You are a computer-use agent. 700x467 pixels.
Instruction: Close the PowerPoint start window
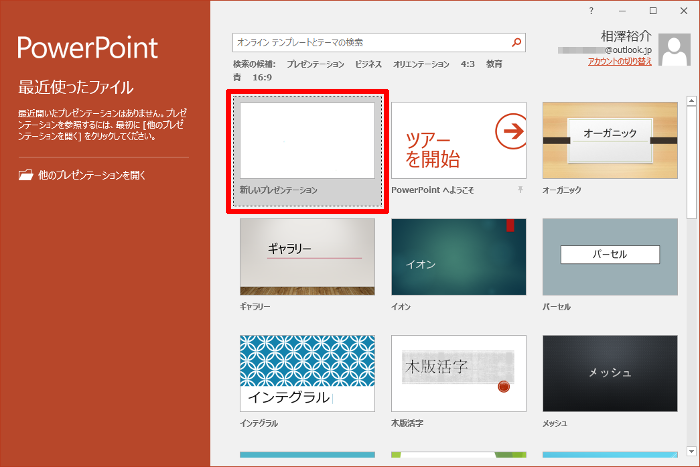pyautogui.click(x=683, y=11)
